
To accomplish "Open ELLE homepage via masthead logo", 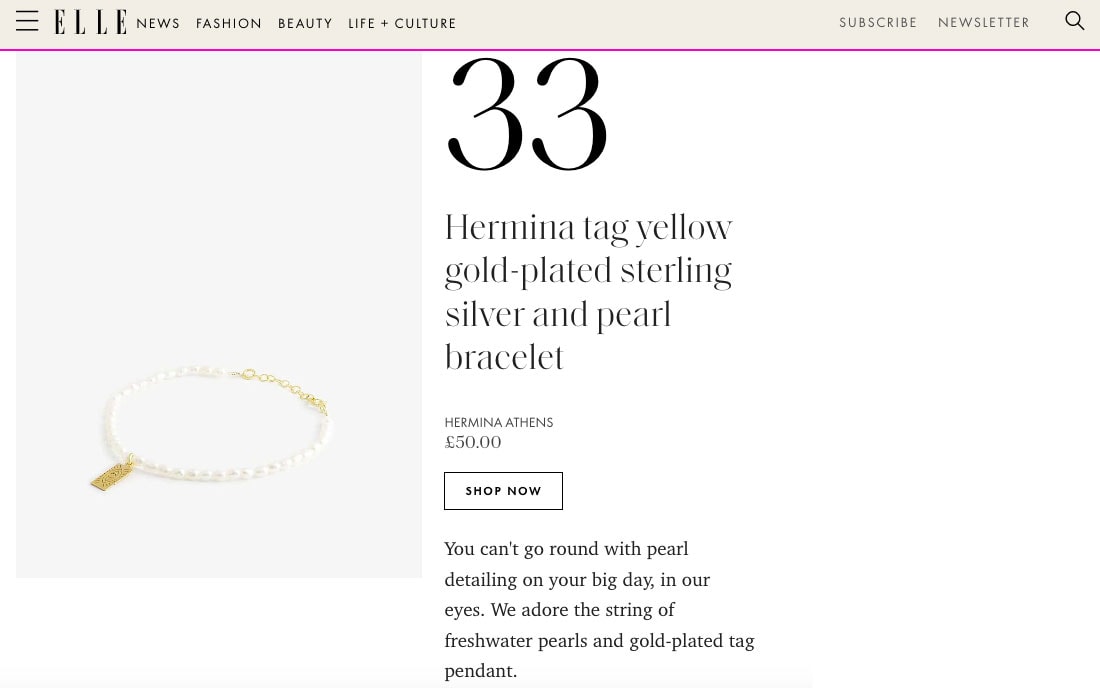I will coord(90,21).
